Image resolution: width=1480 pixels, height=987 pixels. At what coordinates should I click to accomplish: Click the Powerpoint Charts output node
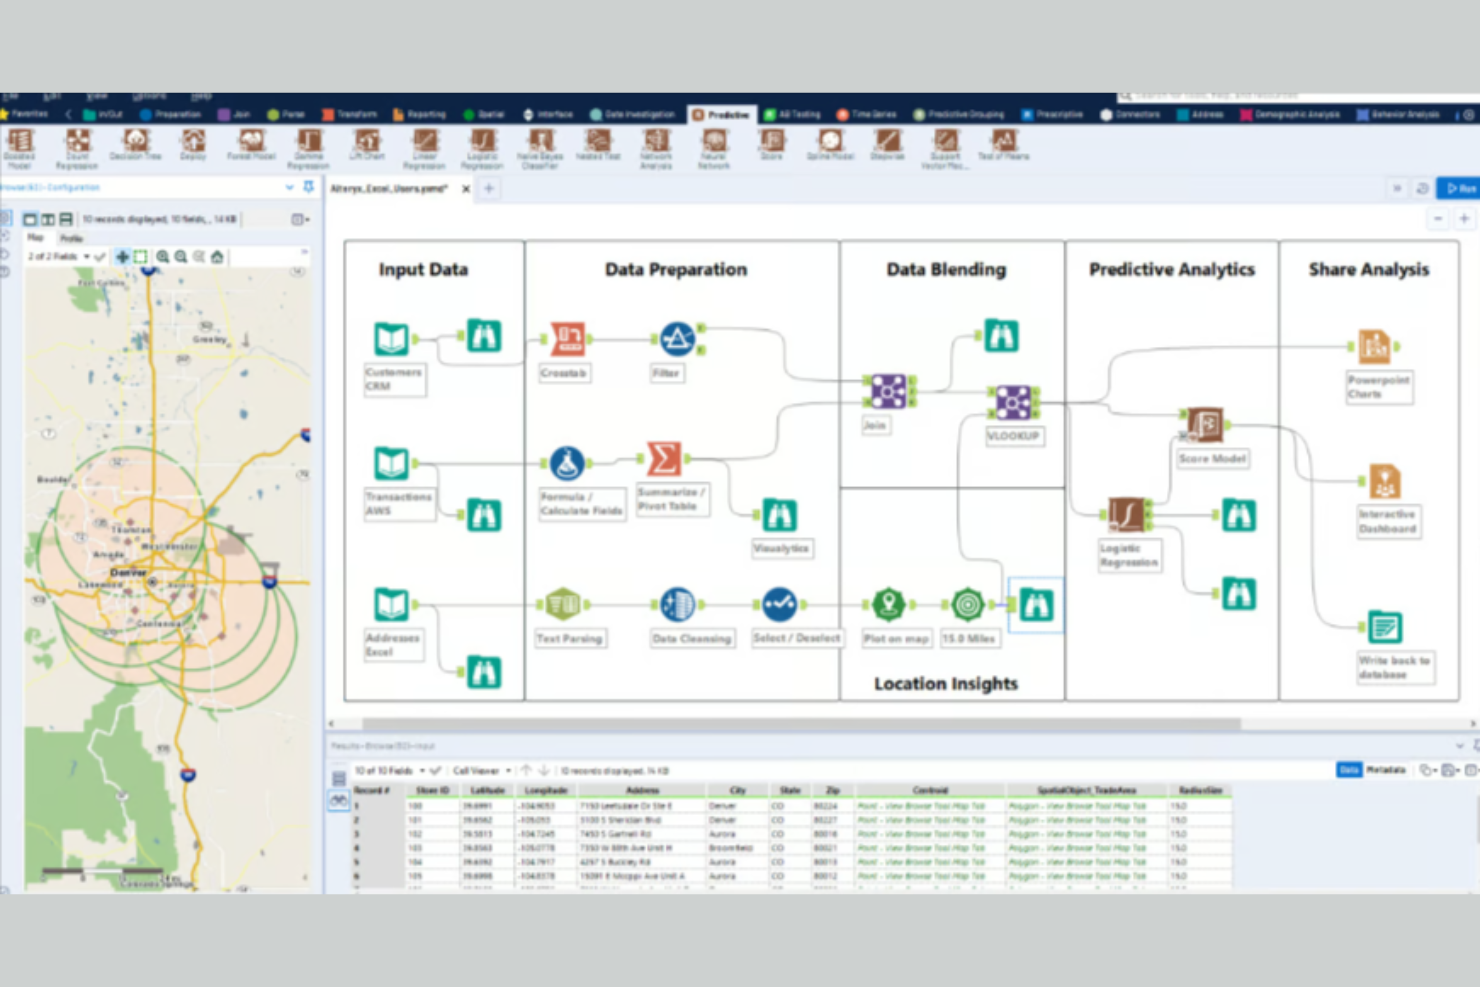pos(1374,346)
